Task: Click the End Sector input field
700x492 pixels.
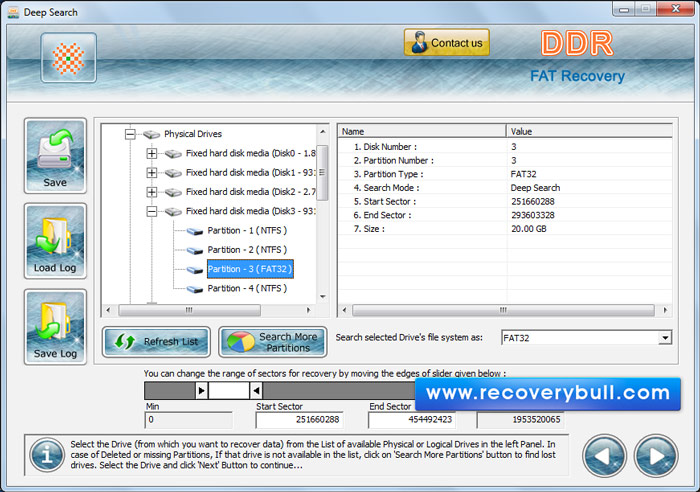Action: 412,420
